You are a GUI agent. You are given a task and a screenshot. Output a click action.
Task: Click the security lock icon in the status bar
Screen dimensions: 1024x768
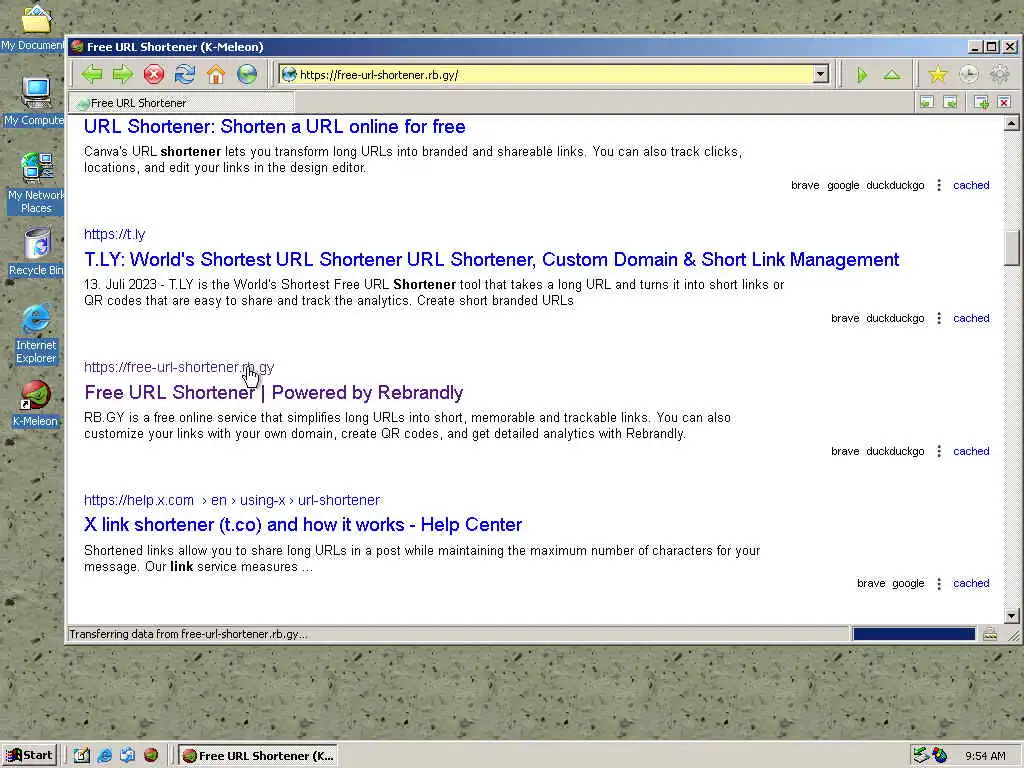point(990,634)
